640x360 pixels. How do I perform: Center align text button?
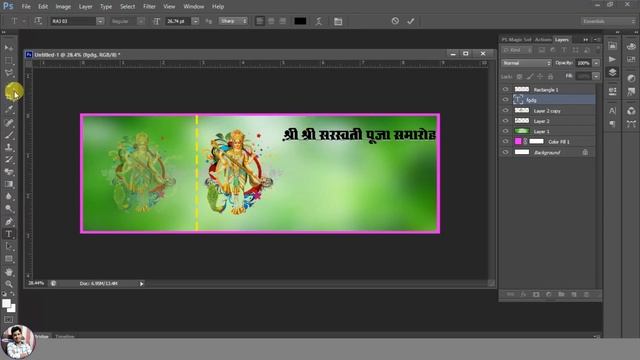click(271, 21)
